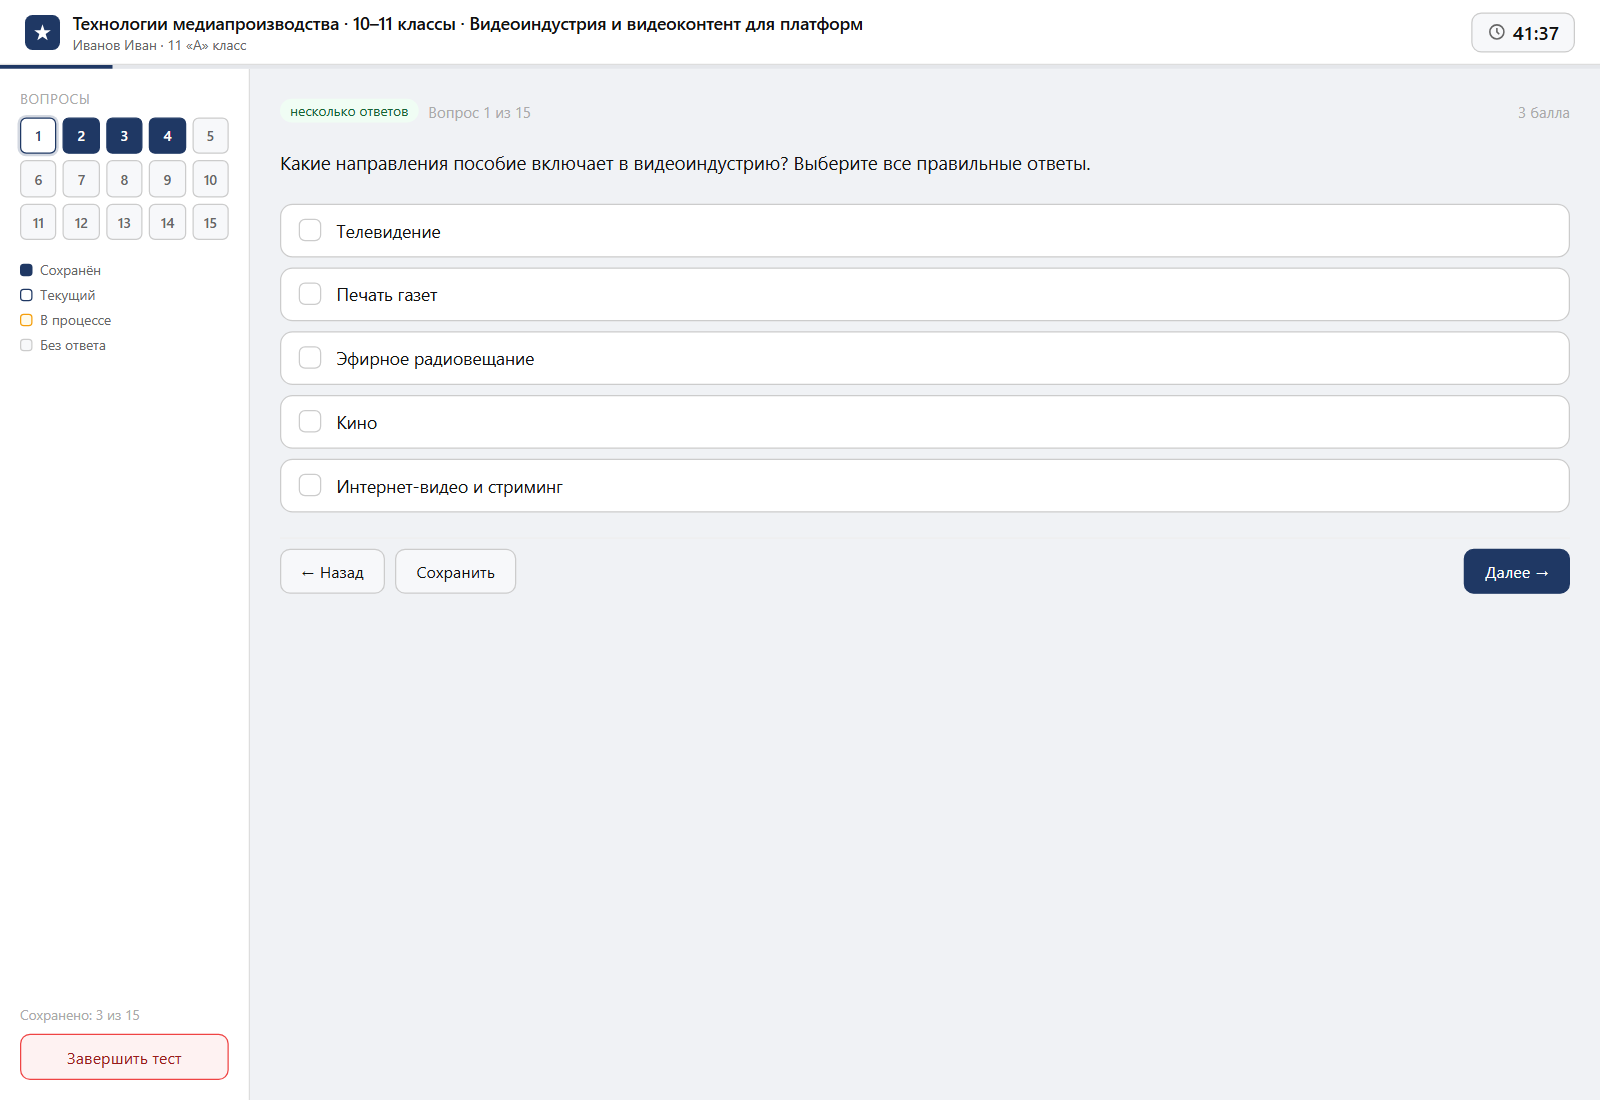
Task: Click the 'Без ответа' legend entry
Action: 63,345
